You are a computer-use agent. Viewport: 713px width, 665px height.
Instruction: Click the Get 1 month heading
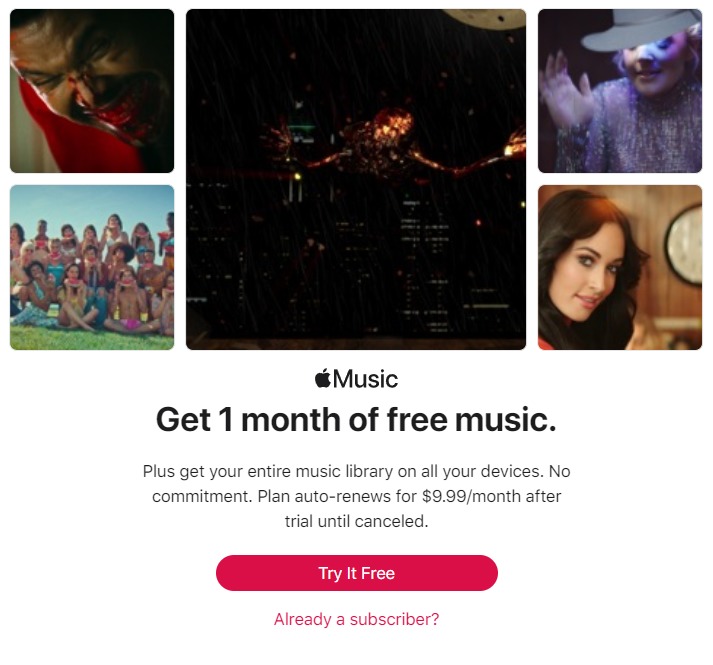pos(356,420)
